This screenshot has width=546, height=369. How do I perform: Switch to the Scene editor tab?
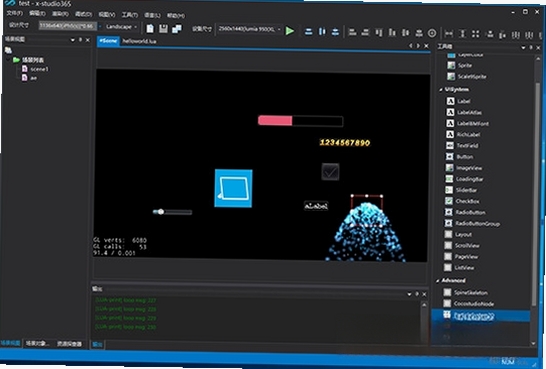[108, 41]
